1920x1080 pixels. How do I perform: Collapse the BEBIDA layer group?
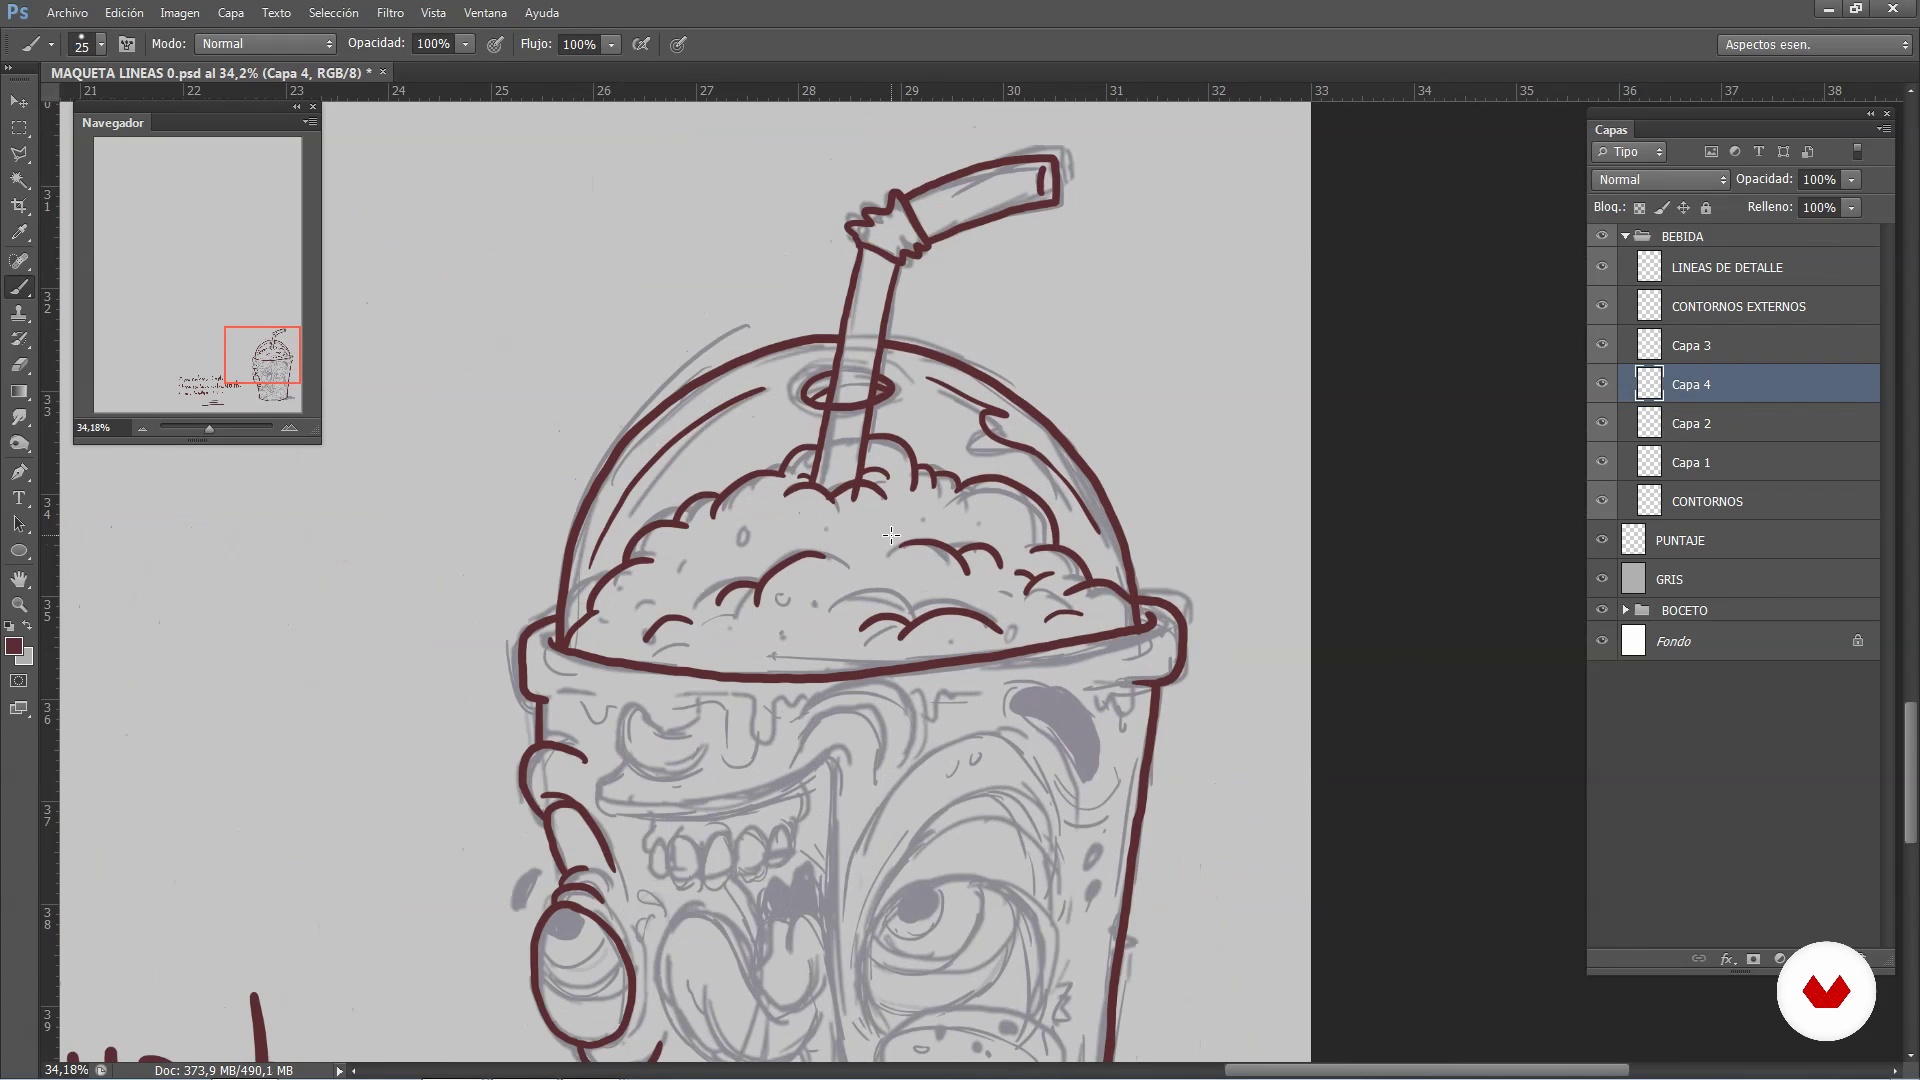1626,237
